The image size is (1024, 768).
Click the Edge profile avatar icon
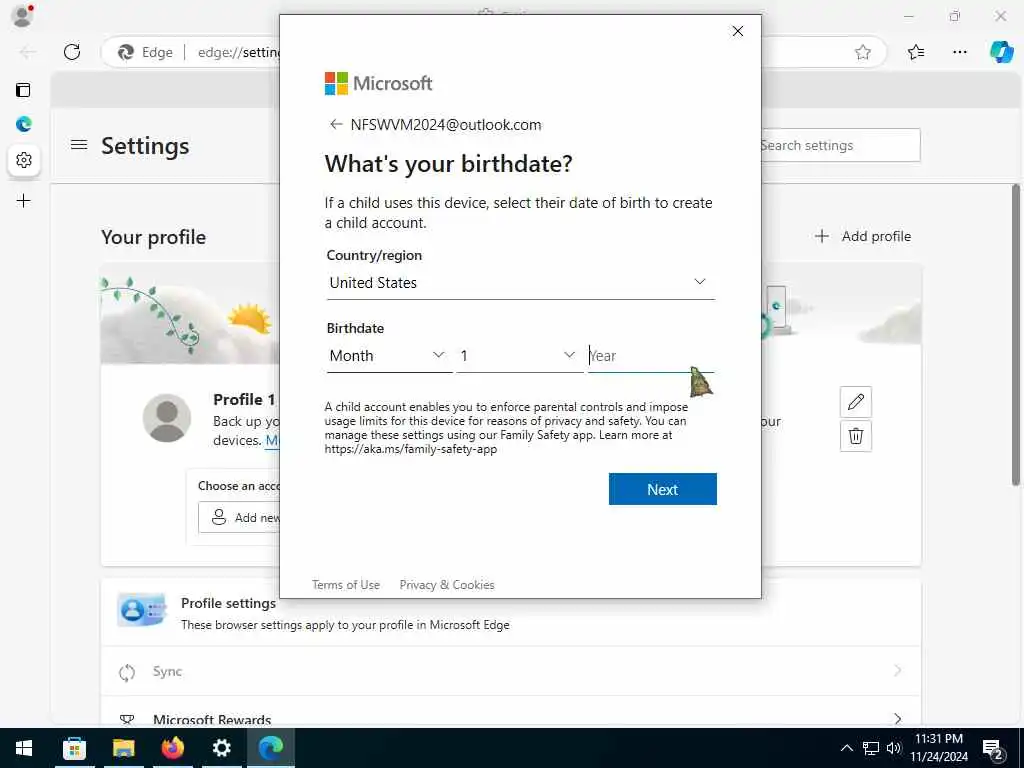point(23,15)
